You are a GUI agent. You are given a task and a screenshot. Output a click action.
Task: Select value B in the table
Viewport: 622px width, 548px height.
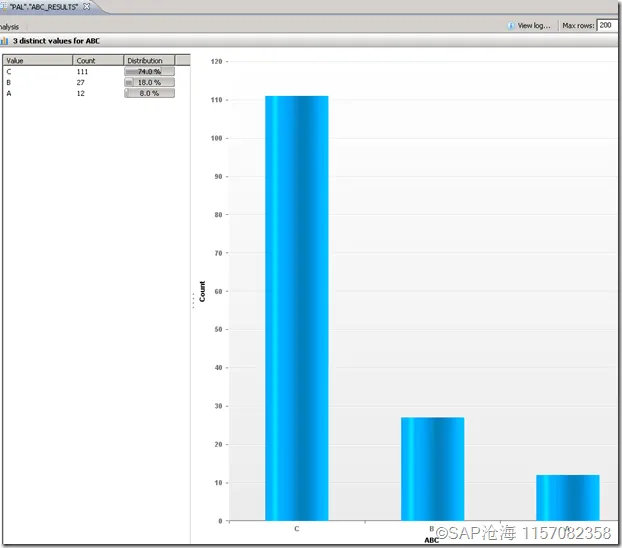[x=9, y=83]
